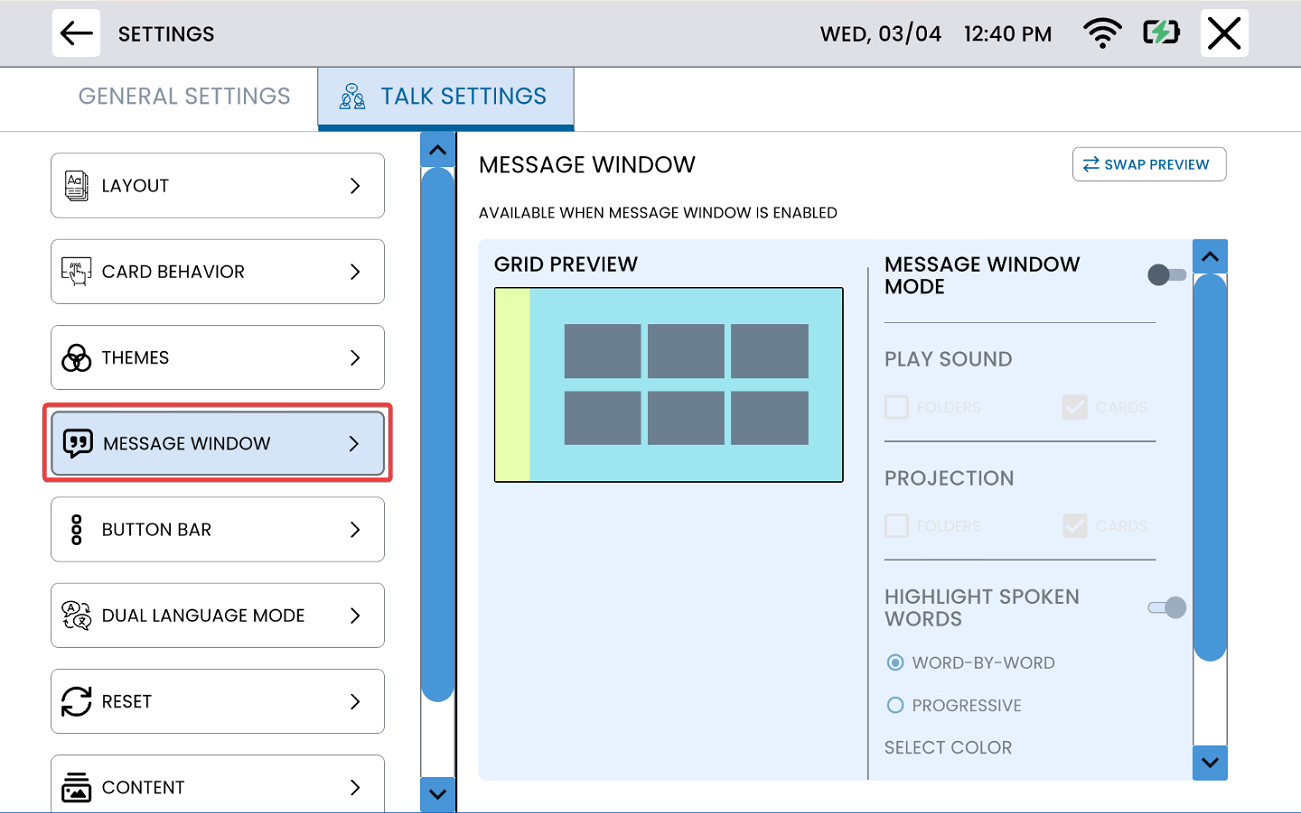
Task: Disable Highlight Spoken Words toggle
Action: 1166,607
